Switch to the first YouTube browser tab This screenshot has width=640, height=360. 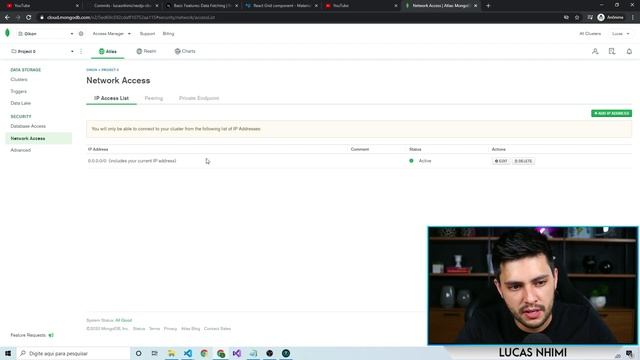click(x=41, y=6)
